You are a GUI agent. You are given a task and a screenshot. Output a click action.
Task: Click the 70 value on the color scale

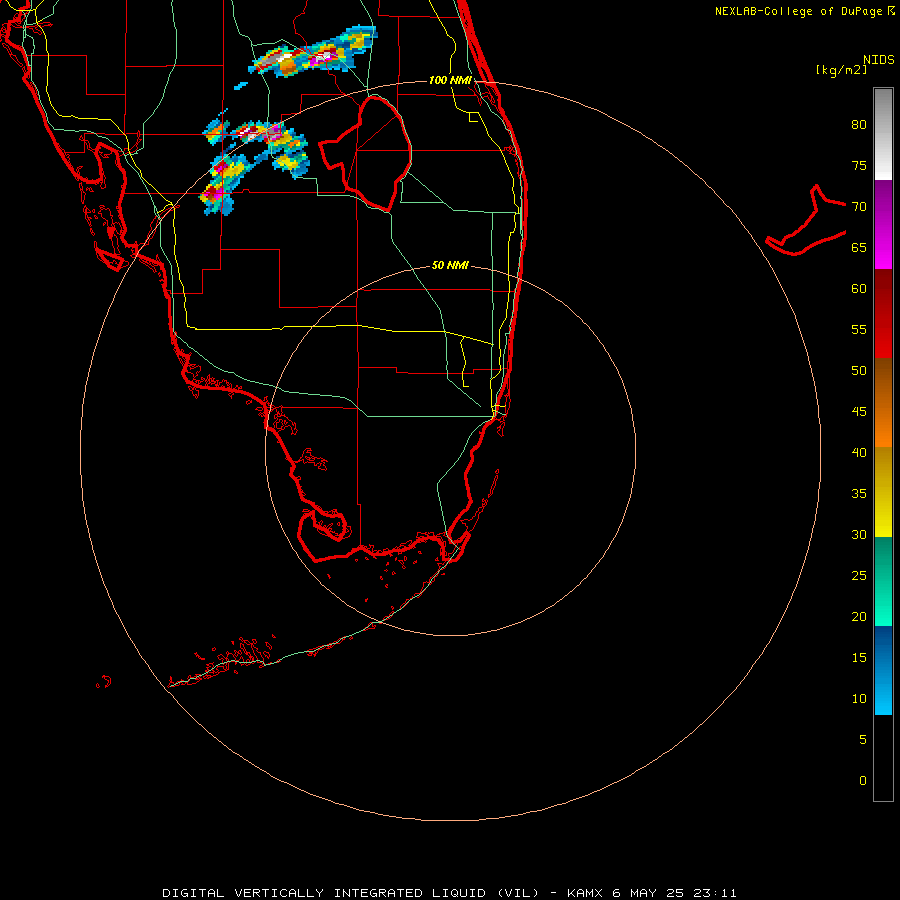pos(859,207)
